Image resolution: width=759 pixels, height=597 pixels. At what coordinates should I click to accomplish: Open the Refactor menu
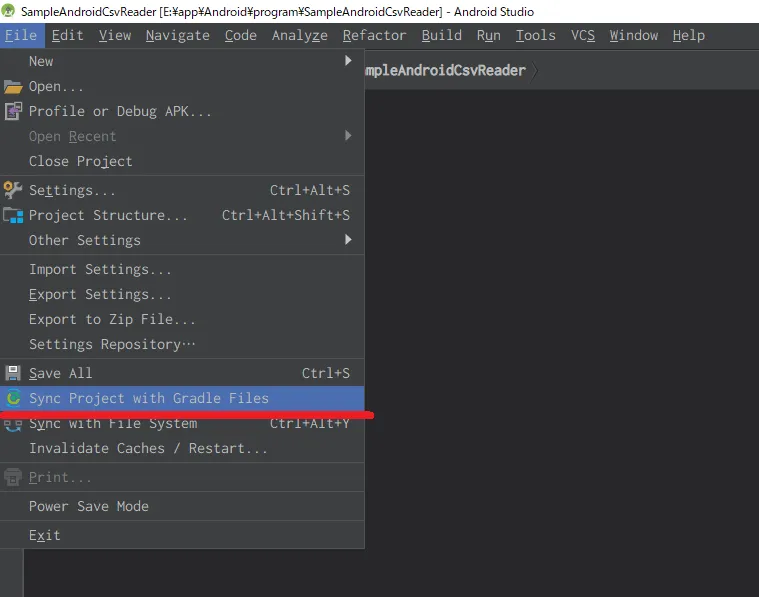click(x=374, y=35)
